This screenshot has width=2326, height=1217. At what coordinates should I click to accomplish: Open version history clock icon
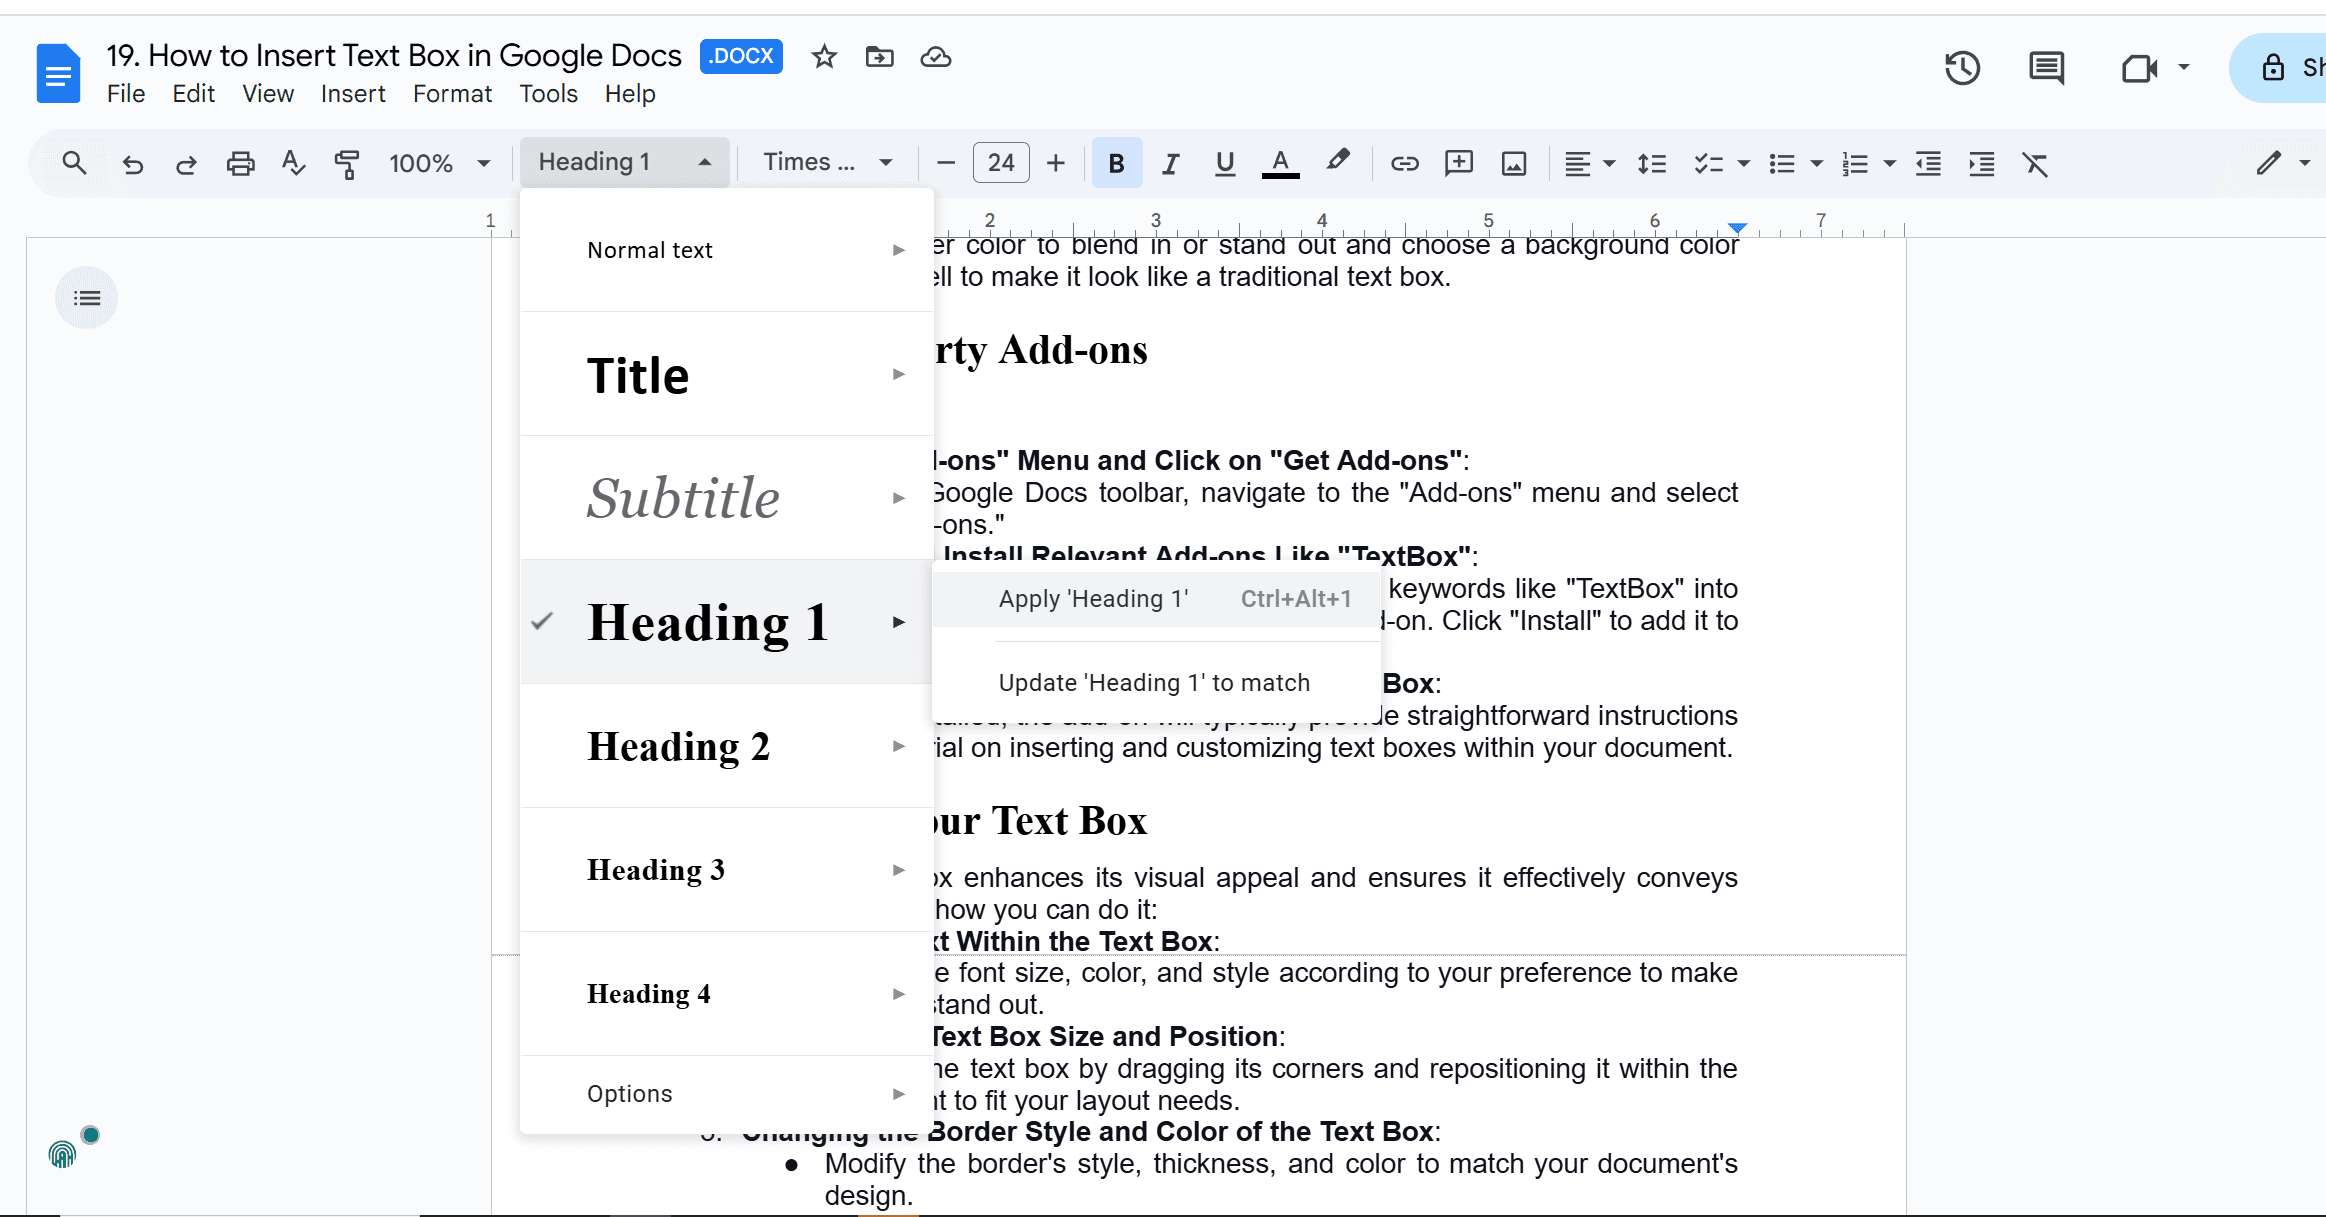(x=1962, y=68)
